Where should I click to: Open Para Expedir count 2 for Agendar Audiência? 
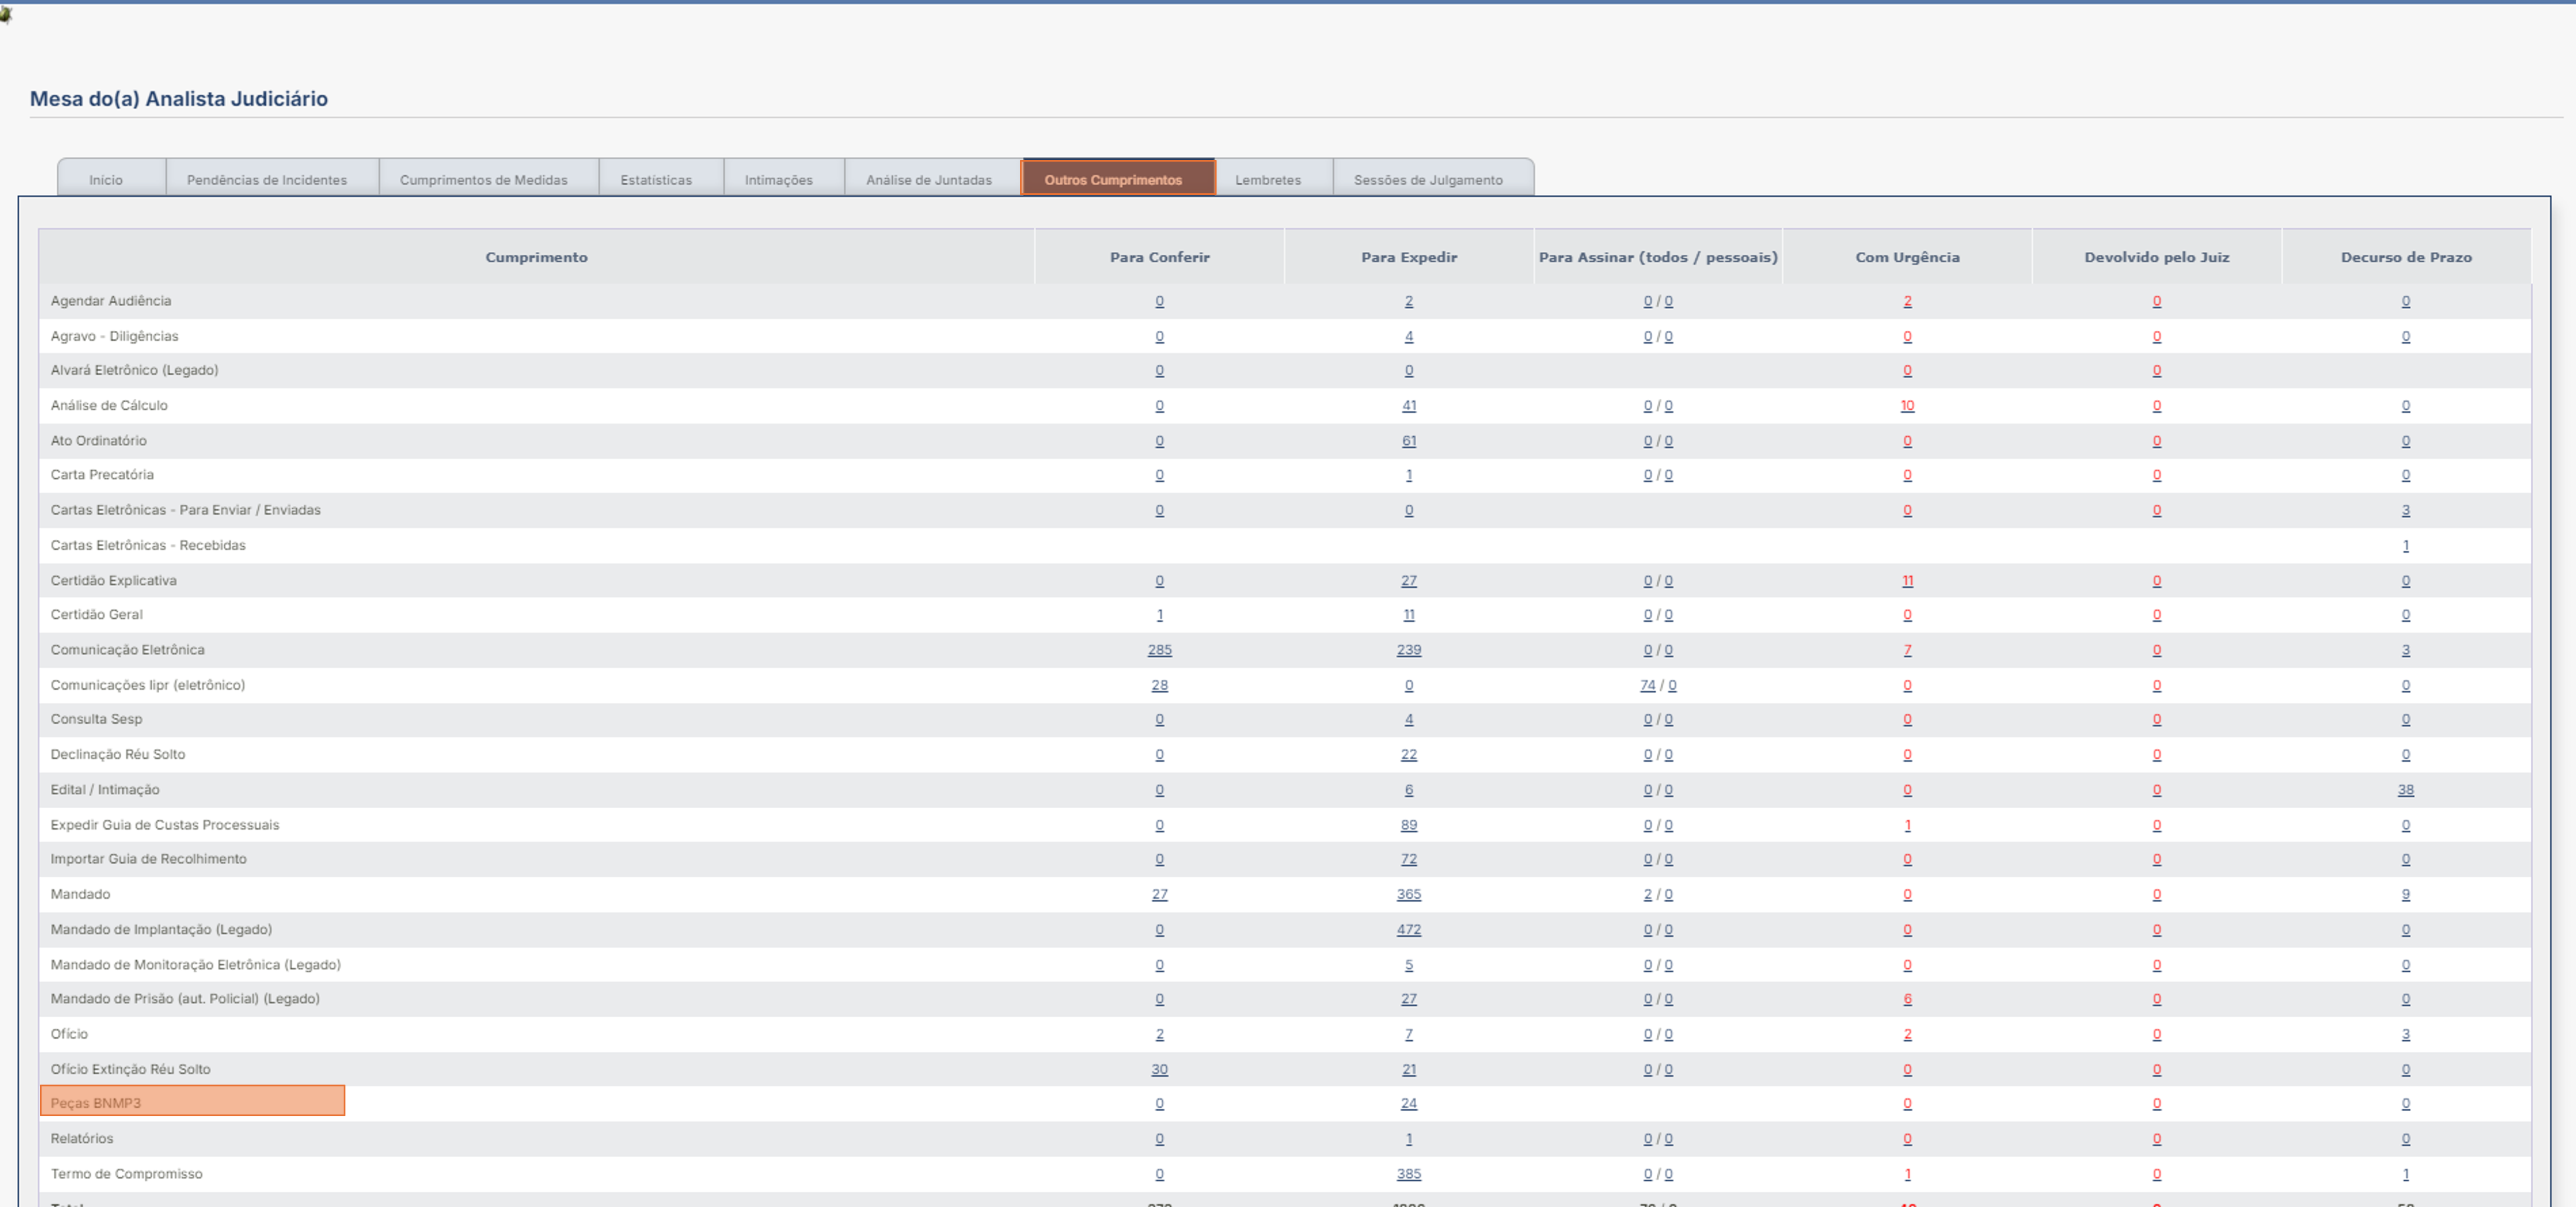1409,301
